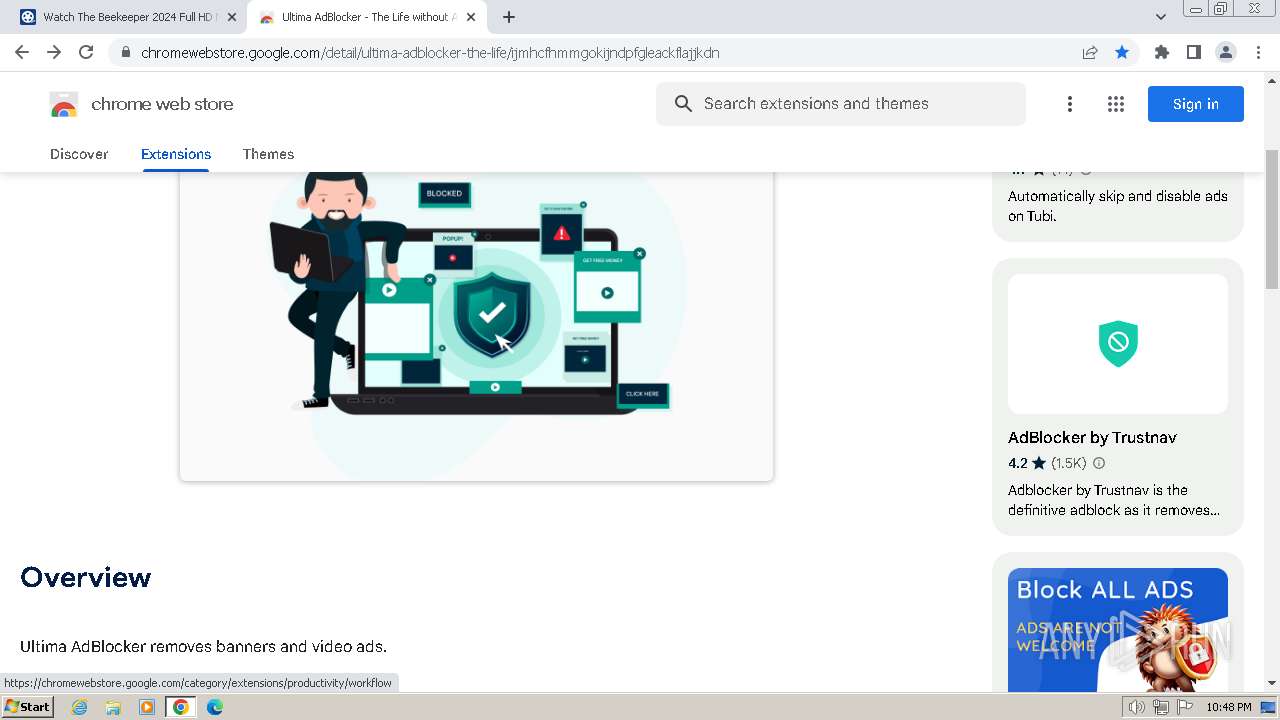Screen dimensions: 1280x720
Task: Open File Explorer from taskbar
Action: (113, 707)
